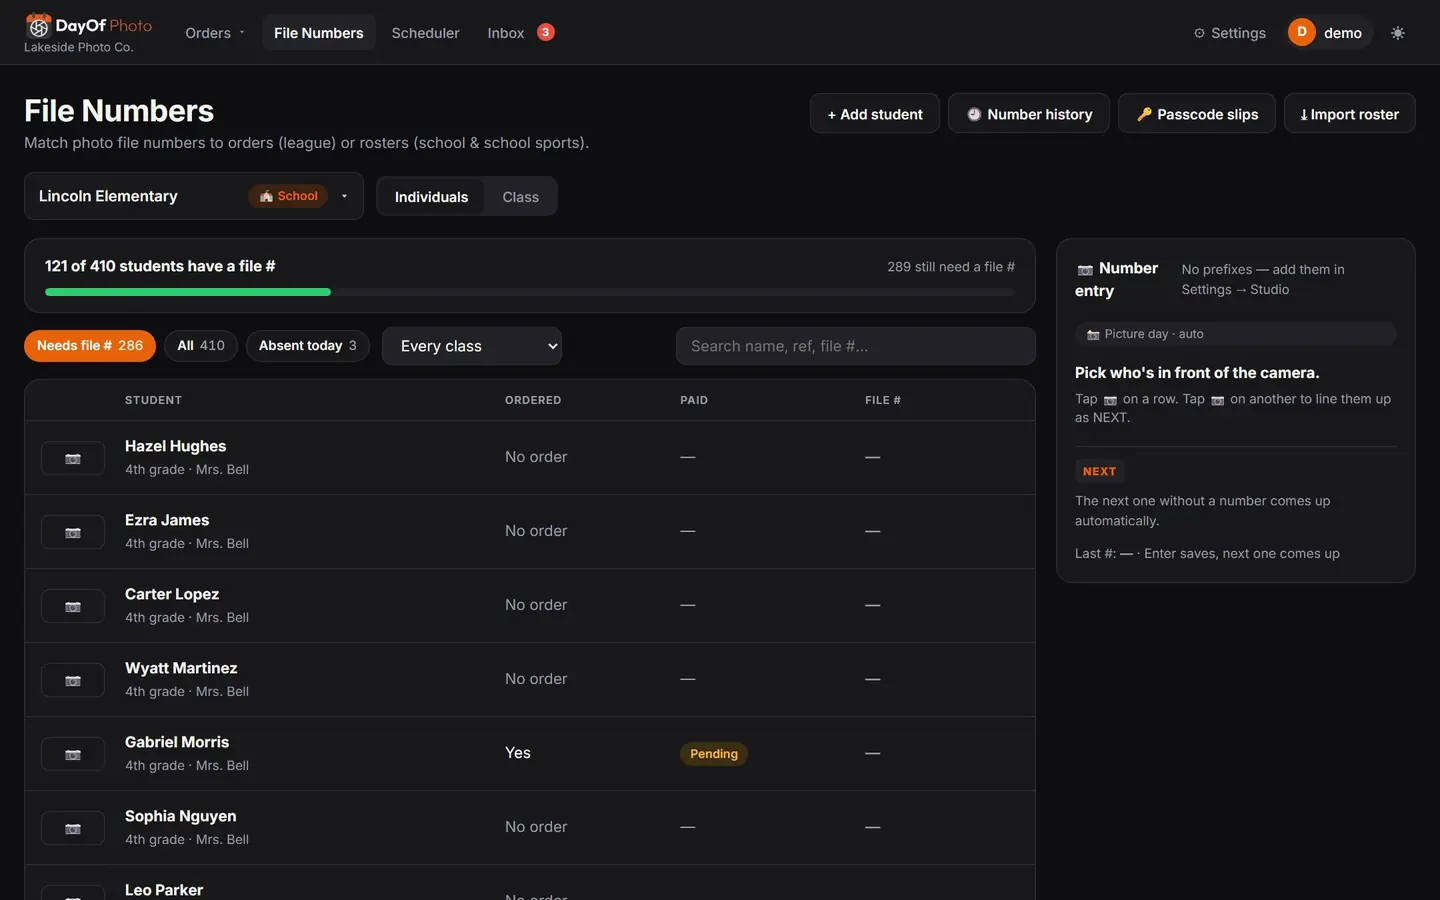Filter by Absent today 3
Viewport: 1440px width, 900px height.
click(x=308, y=345)
